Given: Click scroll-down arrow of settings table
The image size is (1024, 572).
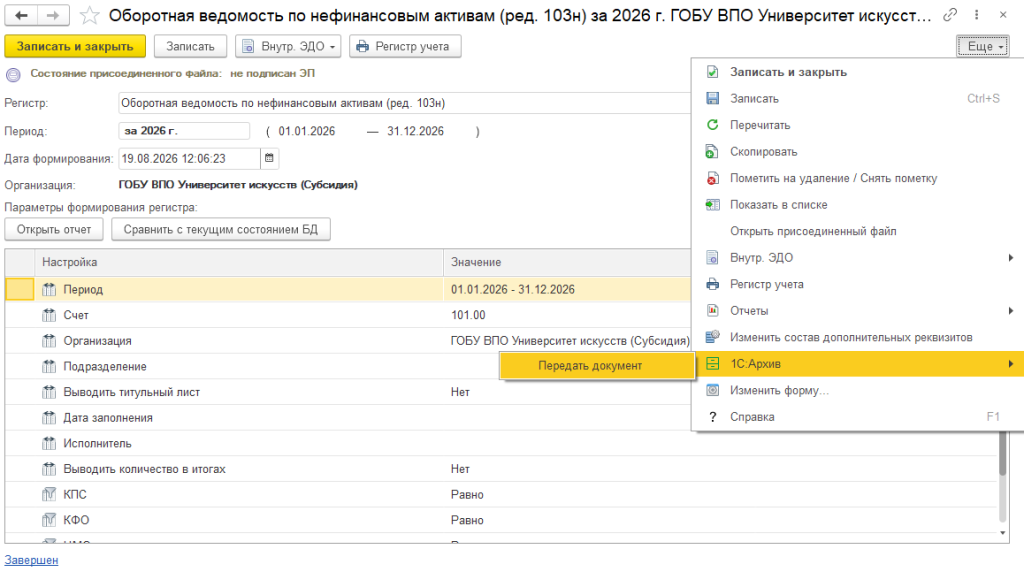Looking at the screenshot, I should tap(1003, 533).
